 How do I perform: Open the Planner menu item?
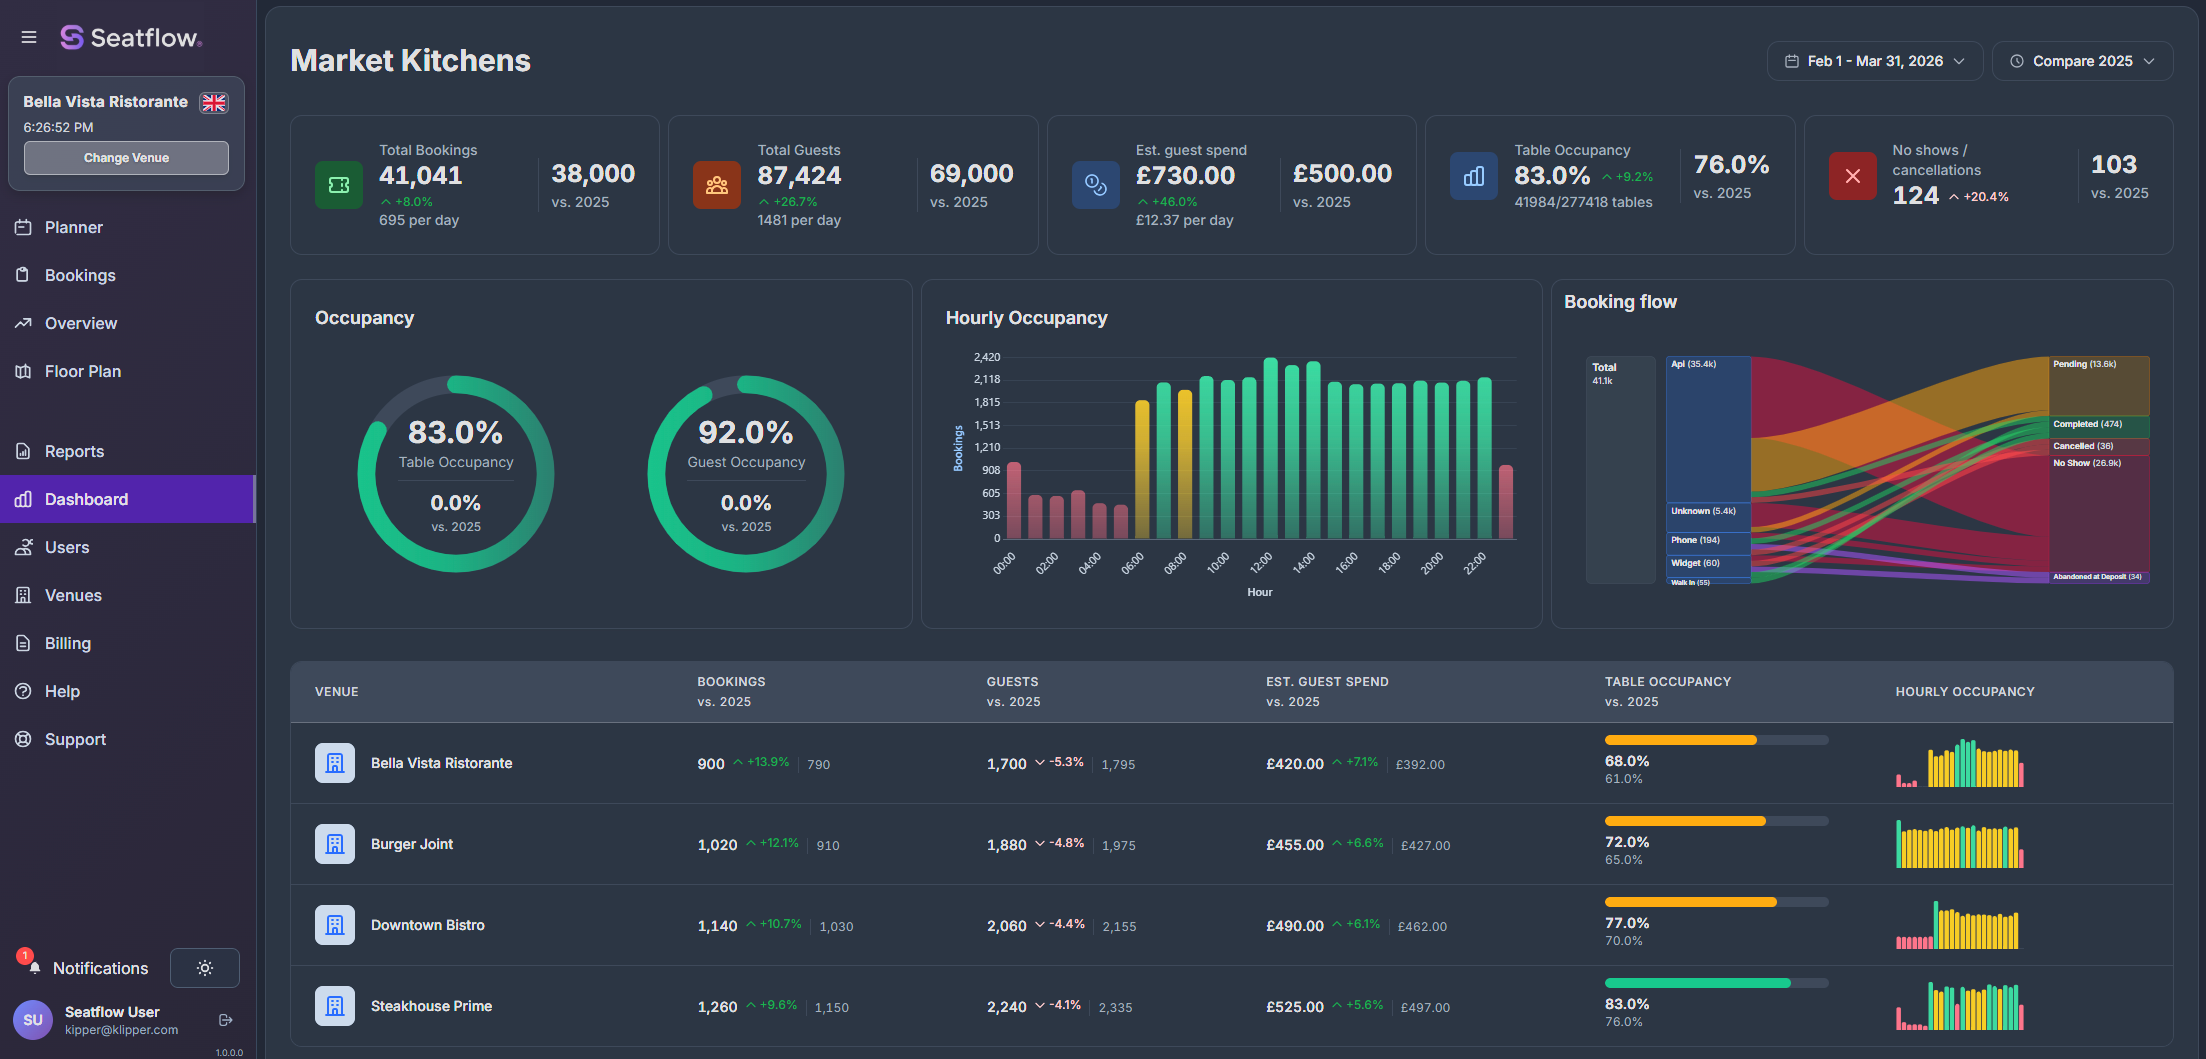128,227
